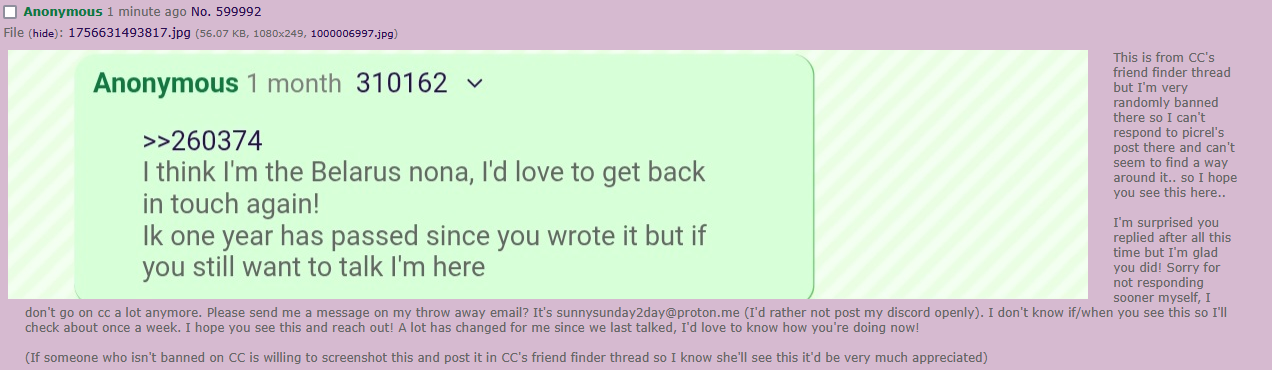
Task: Click the >>260374 quote reference in image
Action: pos(203,141)
